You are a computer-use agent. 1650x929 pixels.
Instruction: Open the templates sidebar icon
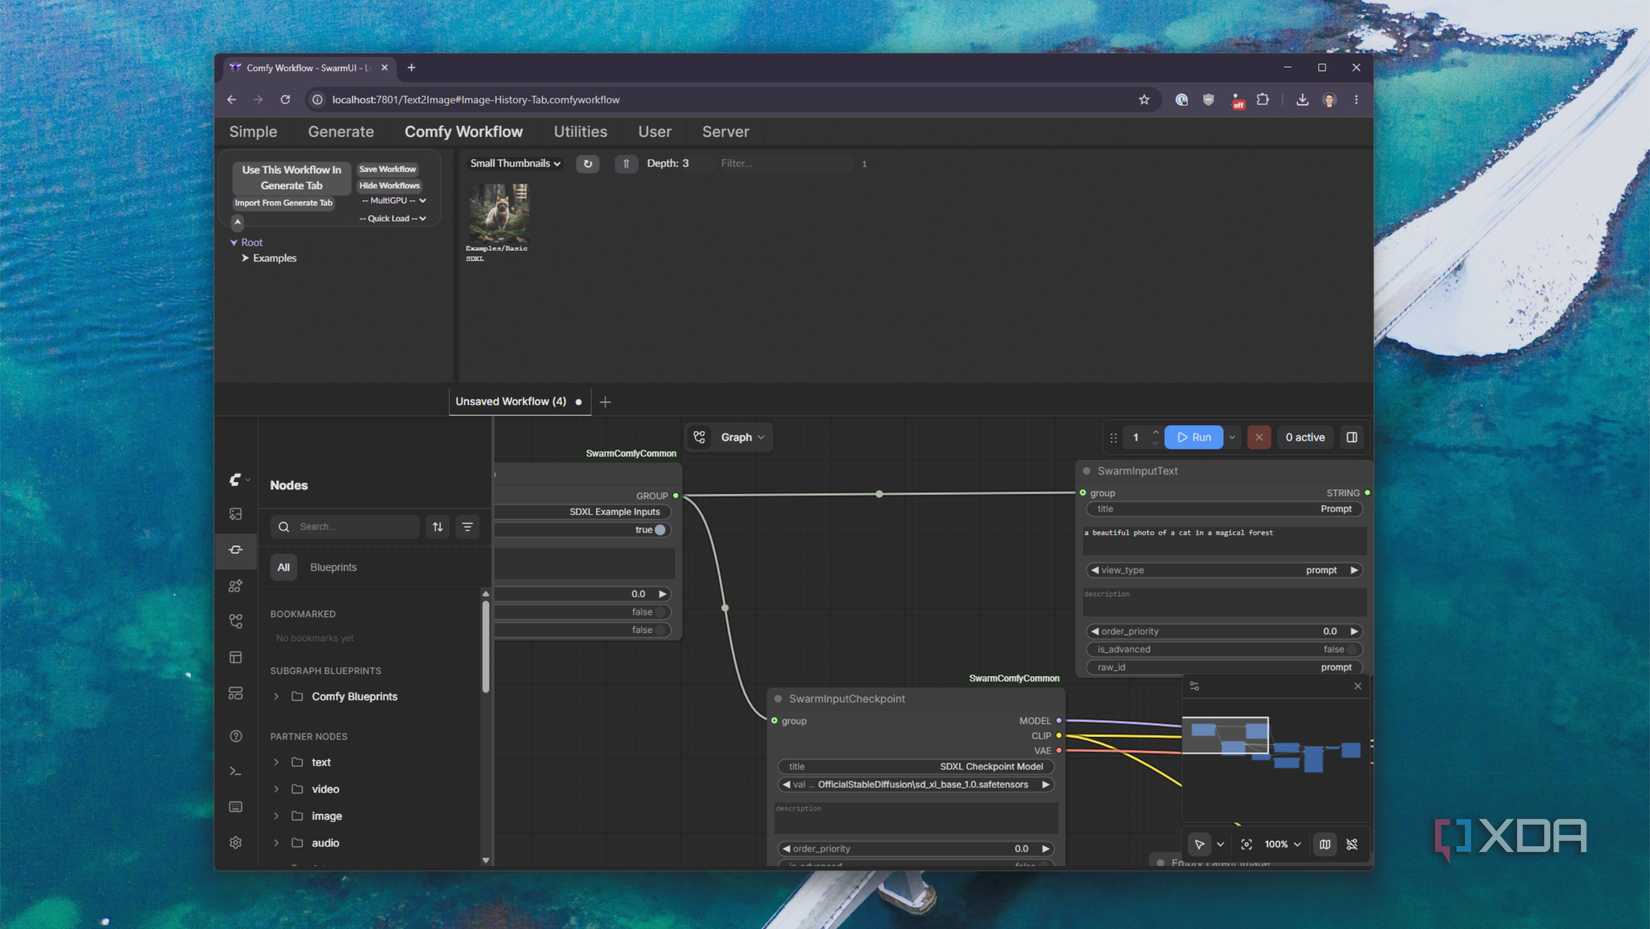tap(236, 657)
